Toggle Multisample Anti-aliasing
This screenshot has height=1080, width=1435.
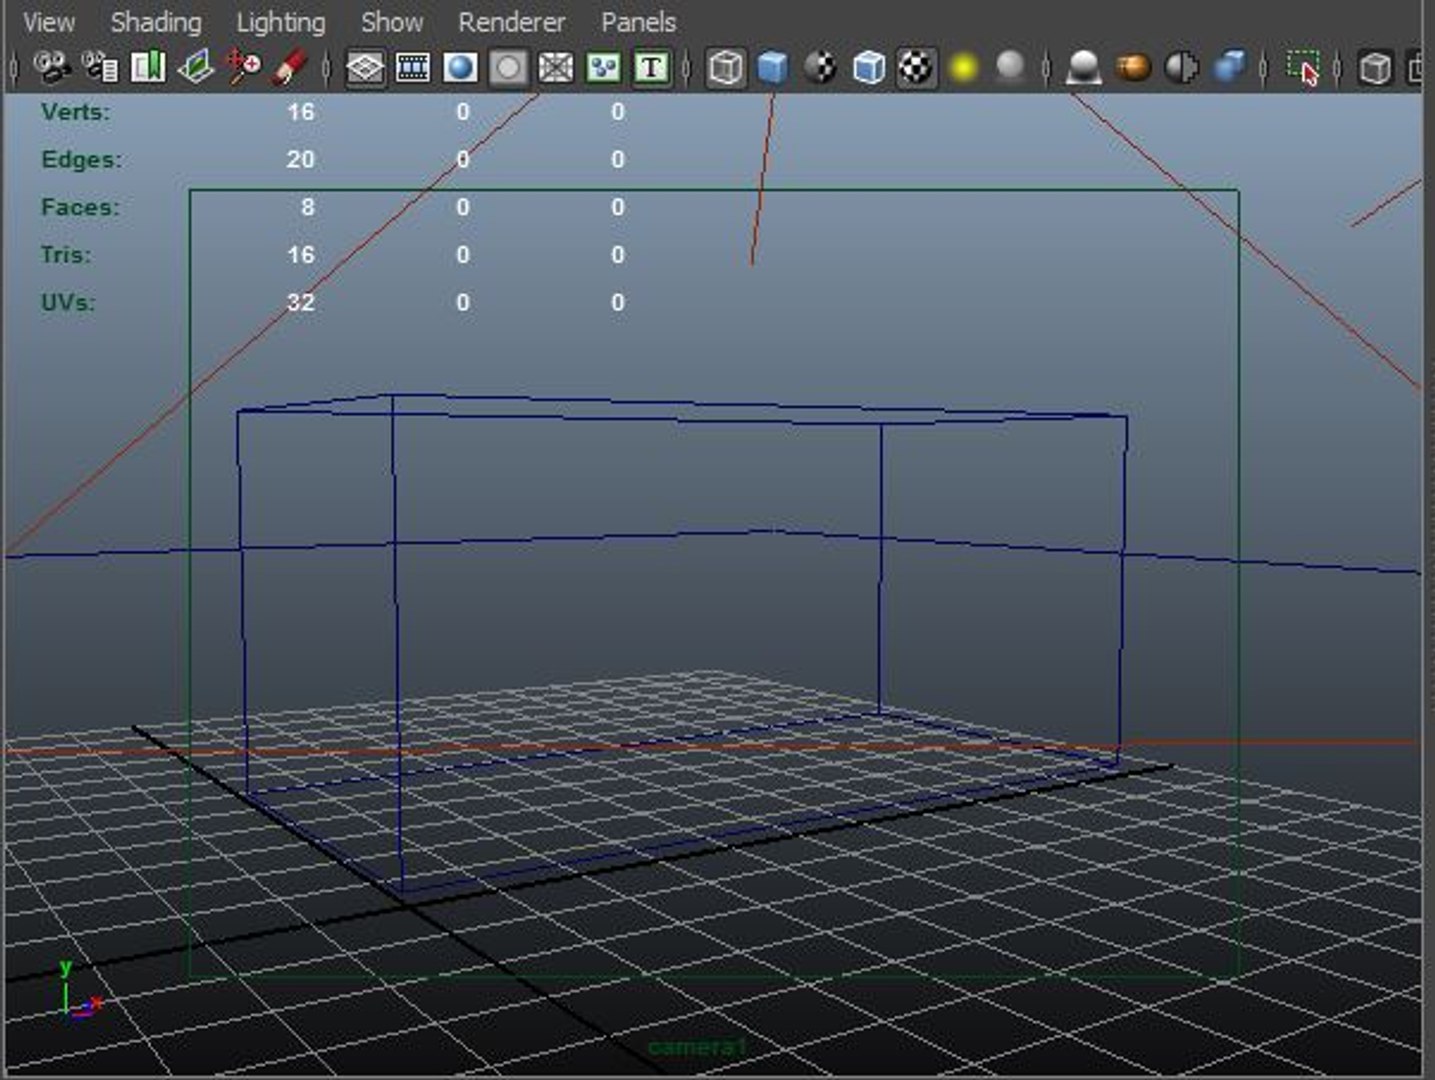coord(1181,68)
